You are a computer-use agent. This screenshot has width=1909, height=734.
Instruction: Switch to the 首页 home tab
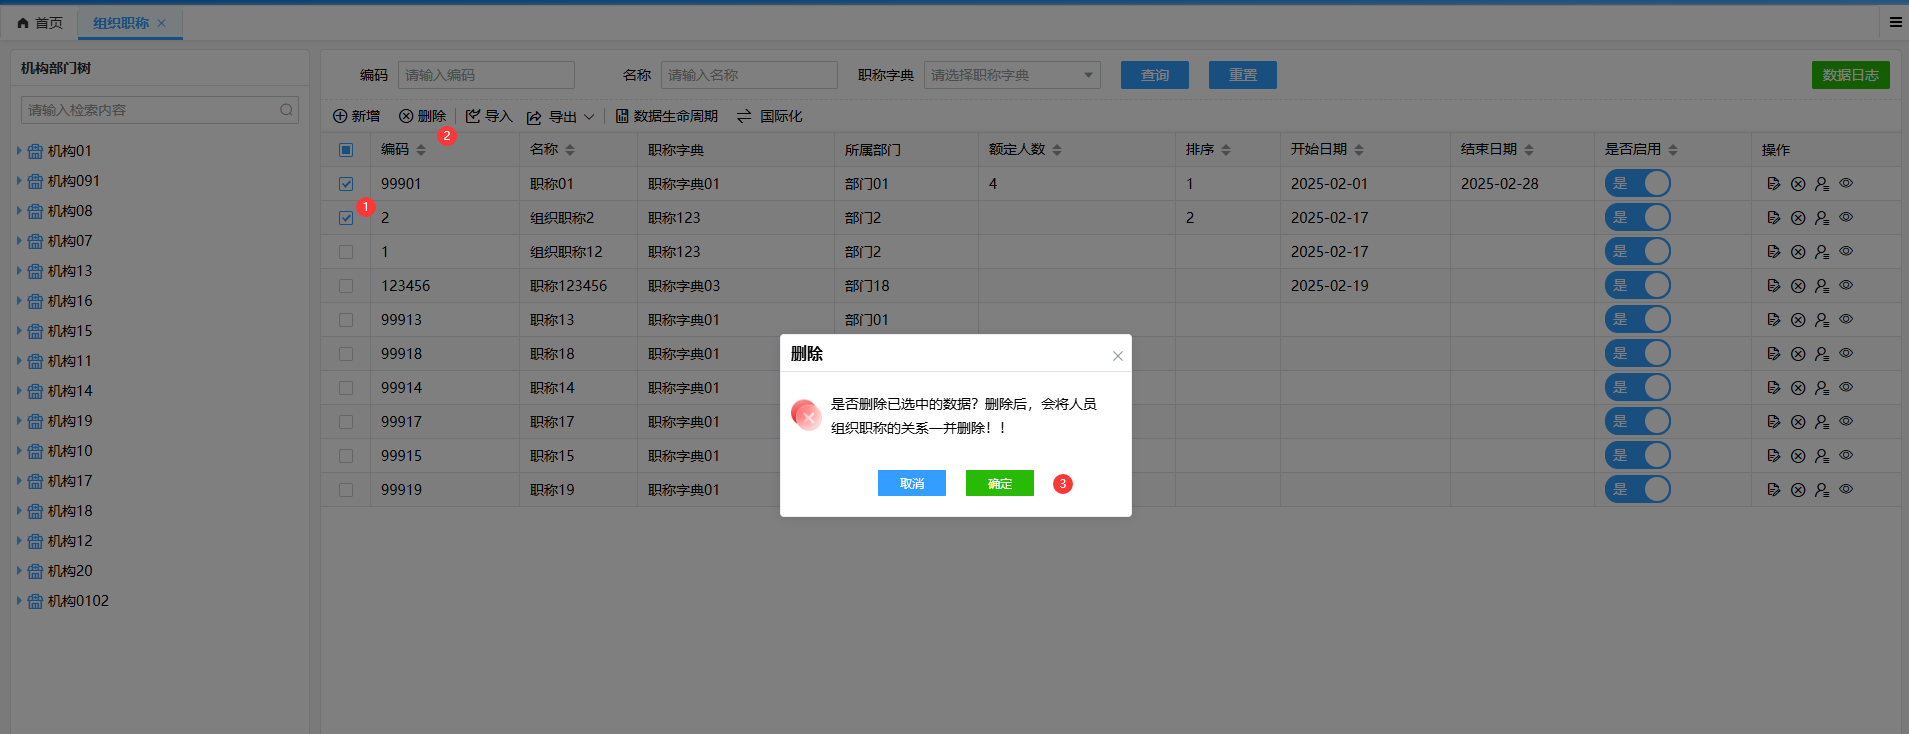pyautogui.click(x=40, y=23)
